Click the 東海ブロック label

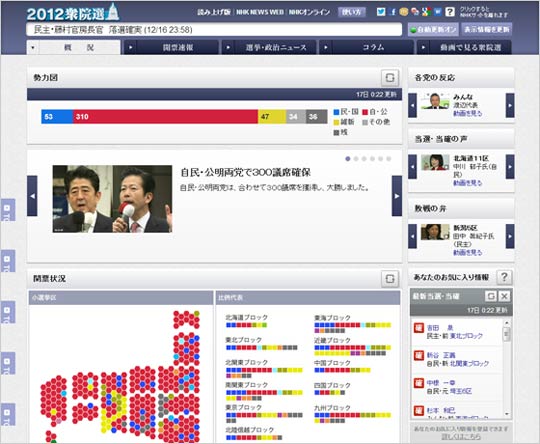pyautogui.click(x=332, y=318)
